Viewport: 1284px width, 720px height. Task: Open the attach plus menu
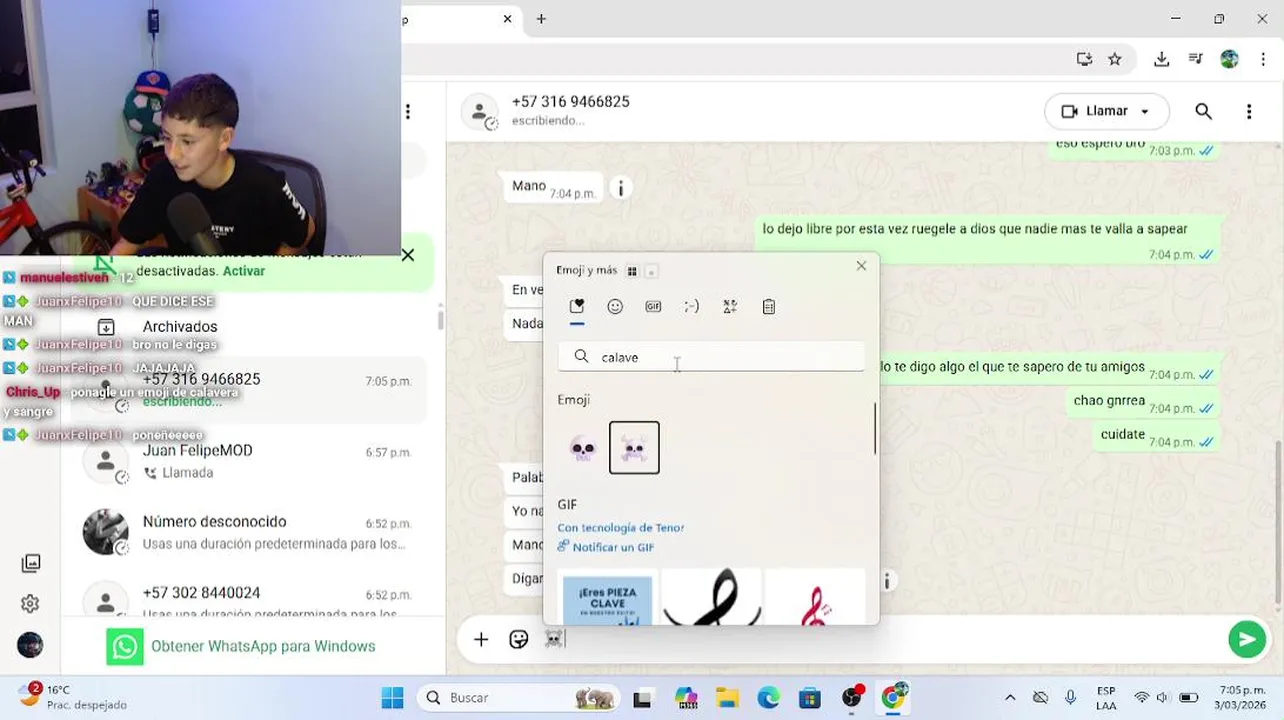coord(481,640)
